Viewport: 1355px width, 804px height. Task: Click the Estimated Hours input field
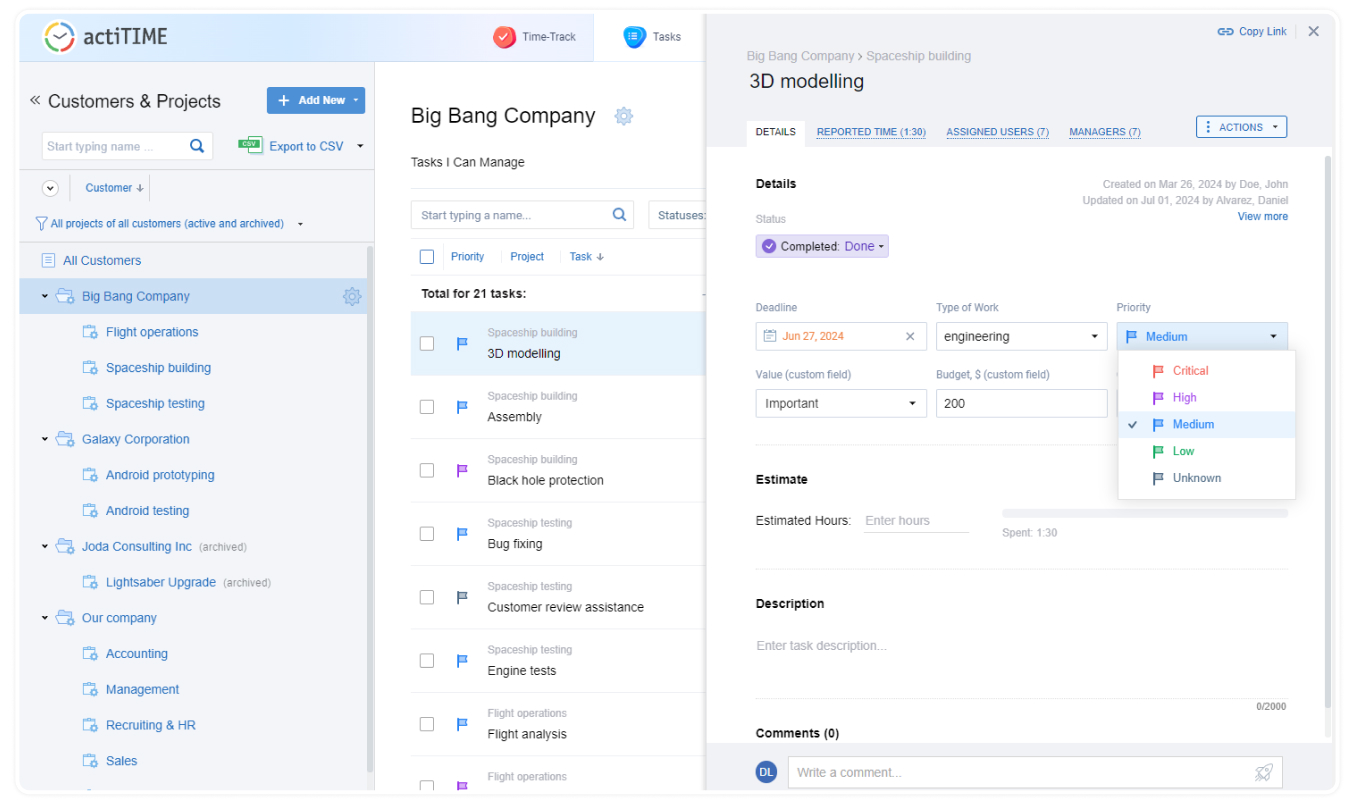pos(916,520)
